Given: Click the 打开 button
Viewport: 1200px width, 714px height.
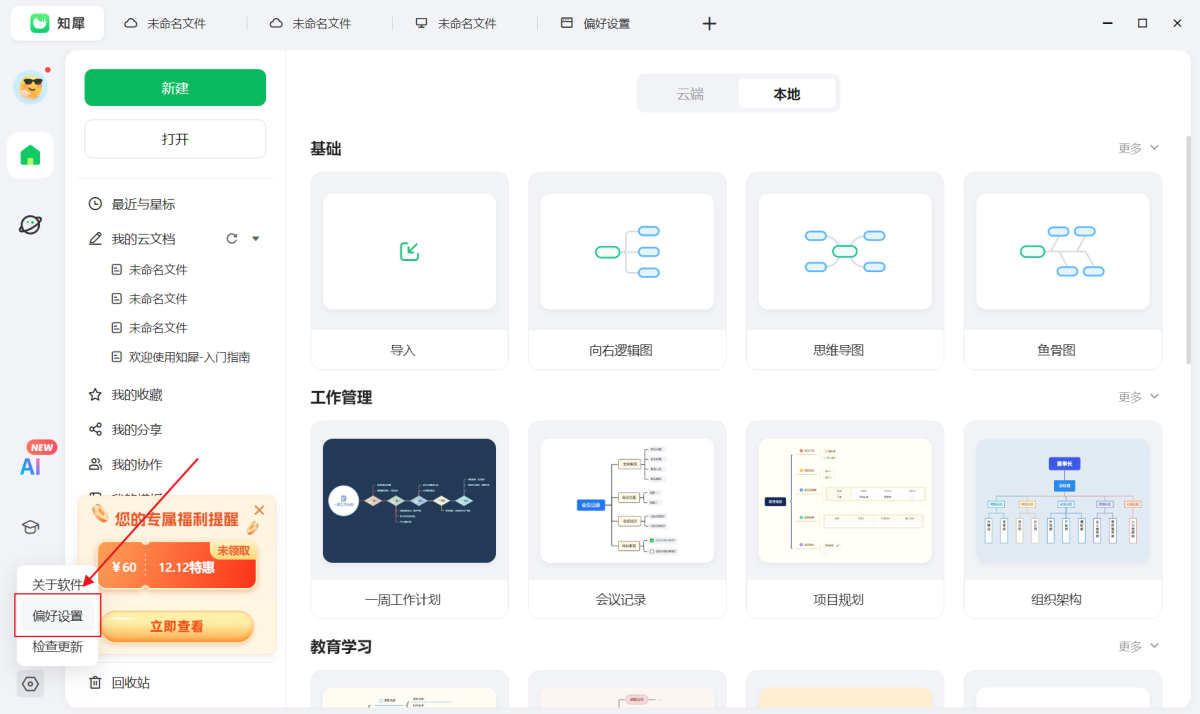Looking at the screenshot, I should coord(175,139).
